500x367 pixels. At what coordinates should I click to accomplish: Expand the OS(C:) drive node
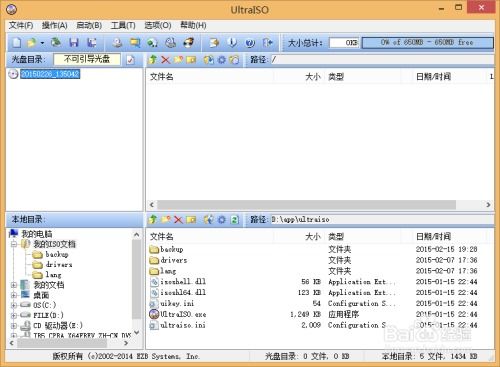(14, 305)
